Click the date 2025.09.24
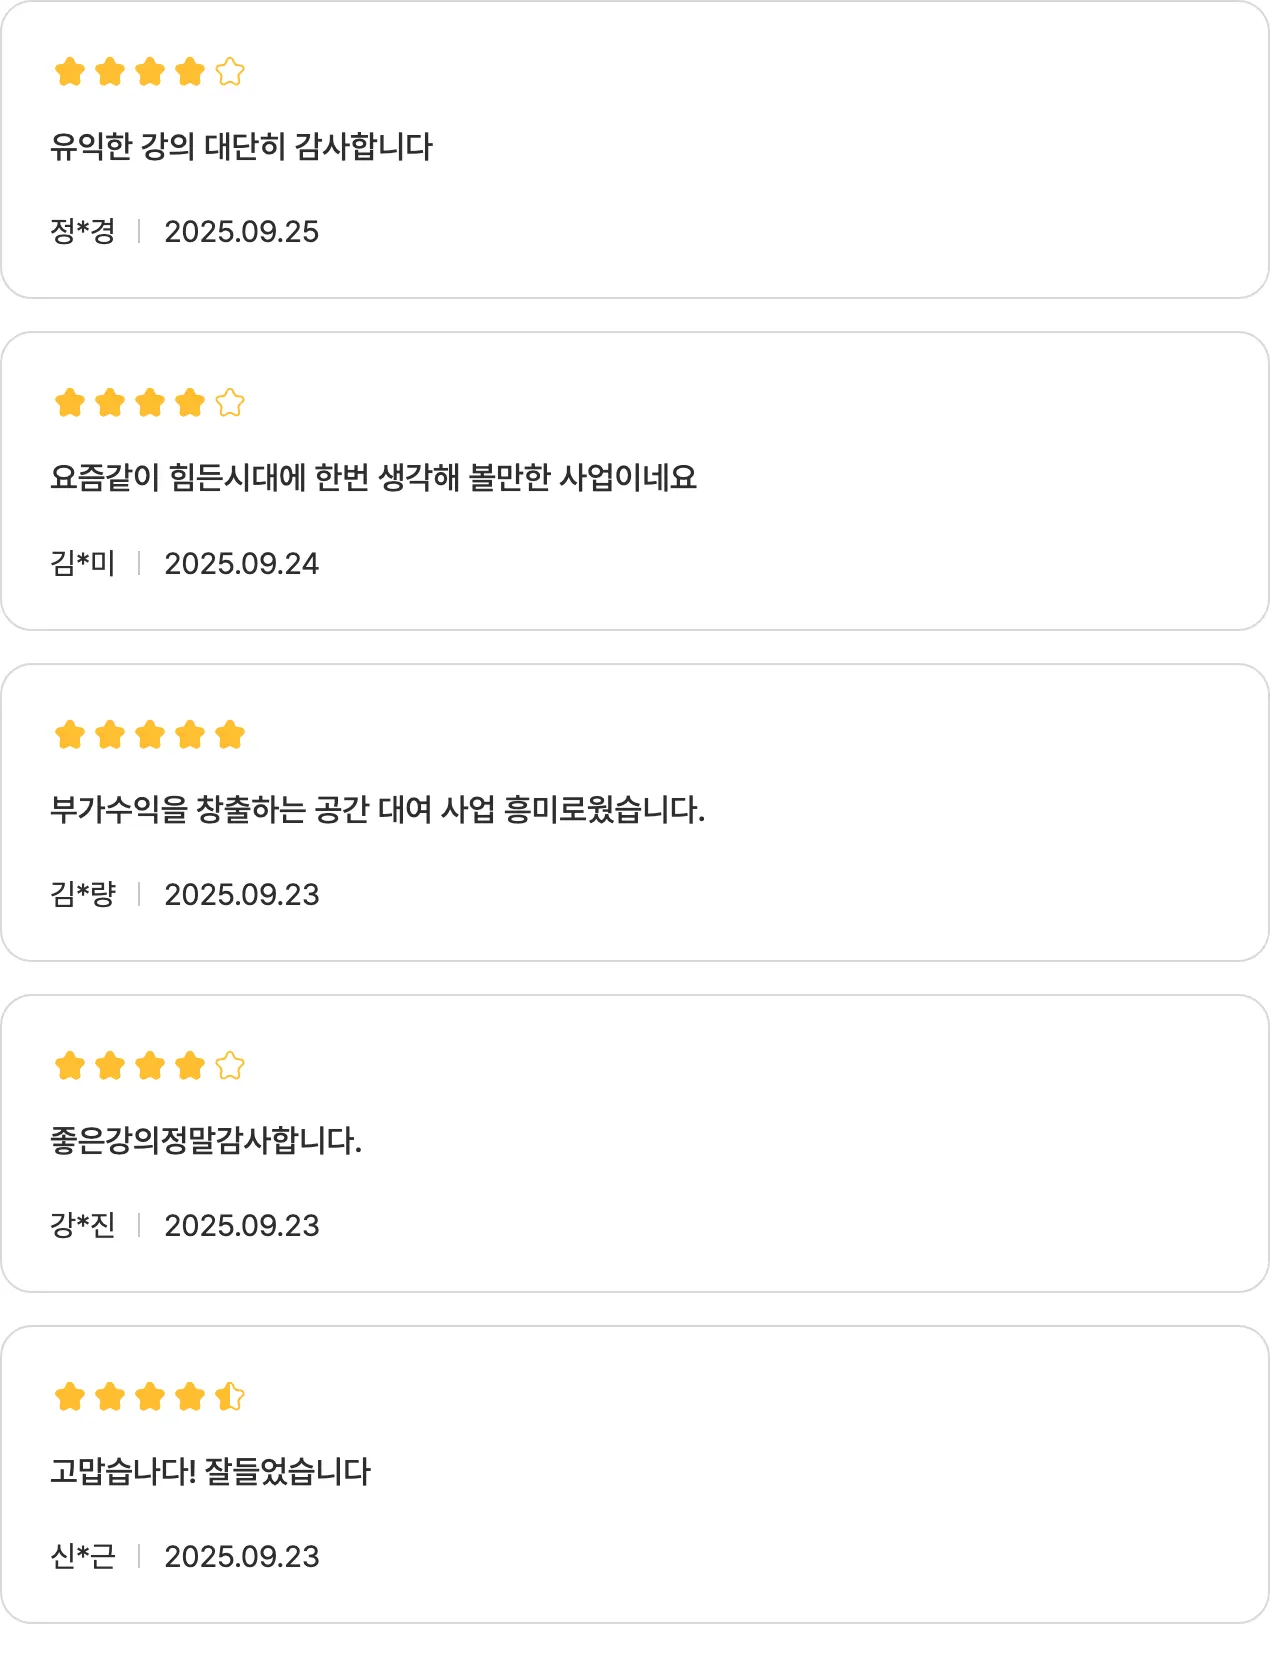The width and height of the screenshot is (1270, 1673). click(241, 564)
